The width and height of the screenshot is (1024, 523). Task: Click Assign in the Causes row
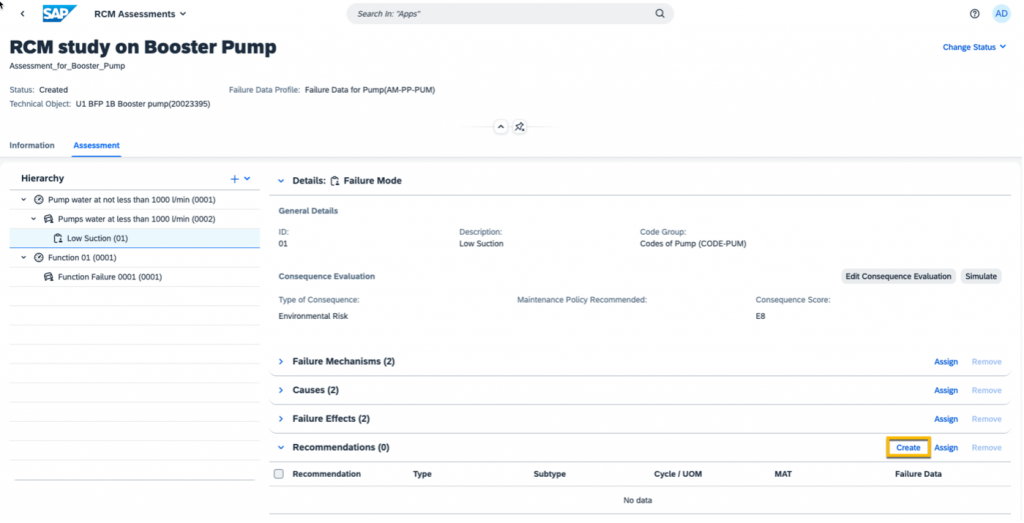pyautogui.click(x=946, y=390)
